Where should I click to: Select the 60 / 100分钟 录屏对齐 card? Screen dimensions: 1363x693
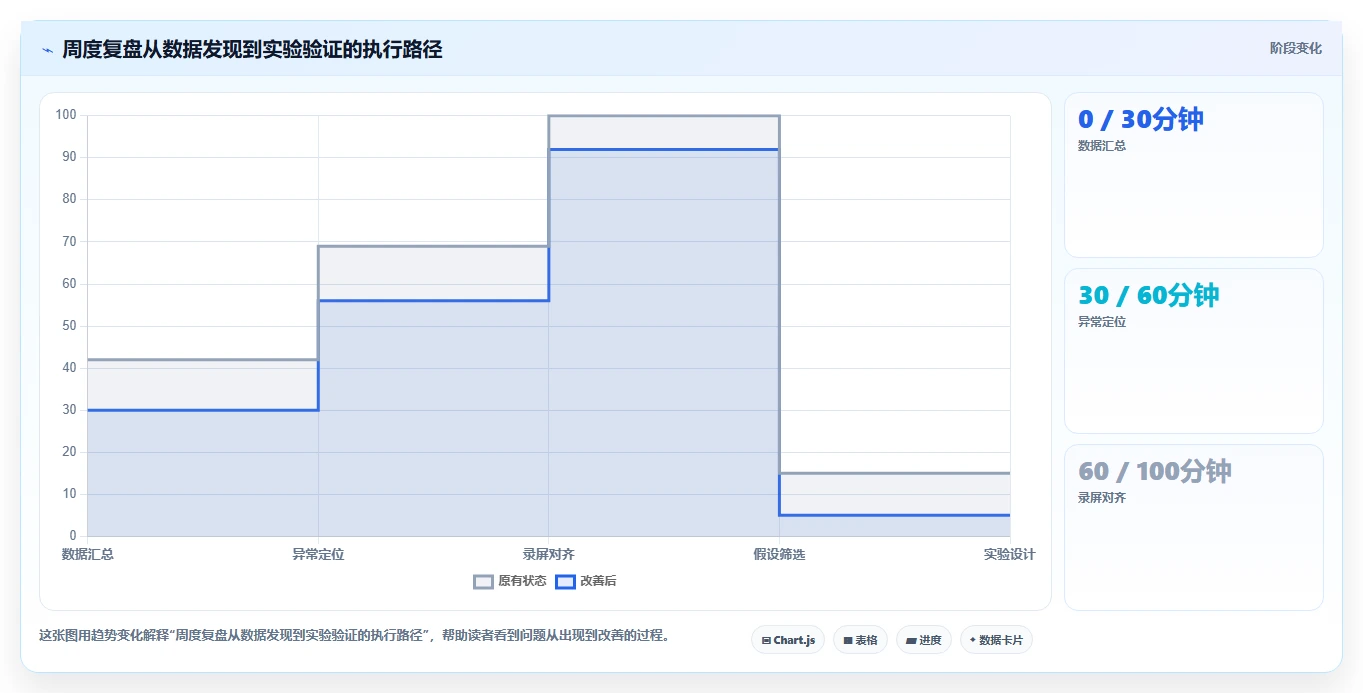point(1193,527)
